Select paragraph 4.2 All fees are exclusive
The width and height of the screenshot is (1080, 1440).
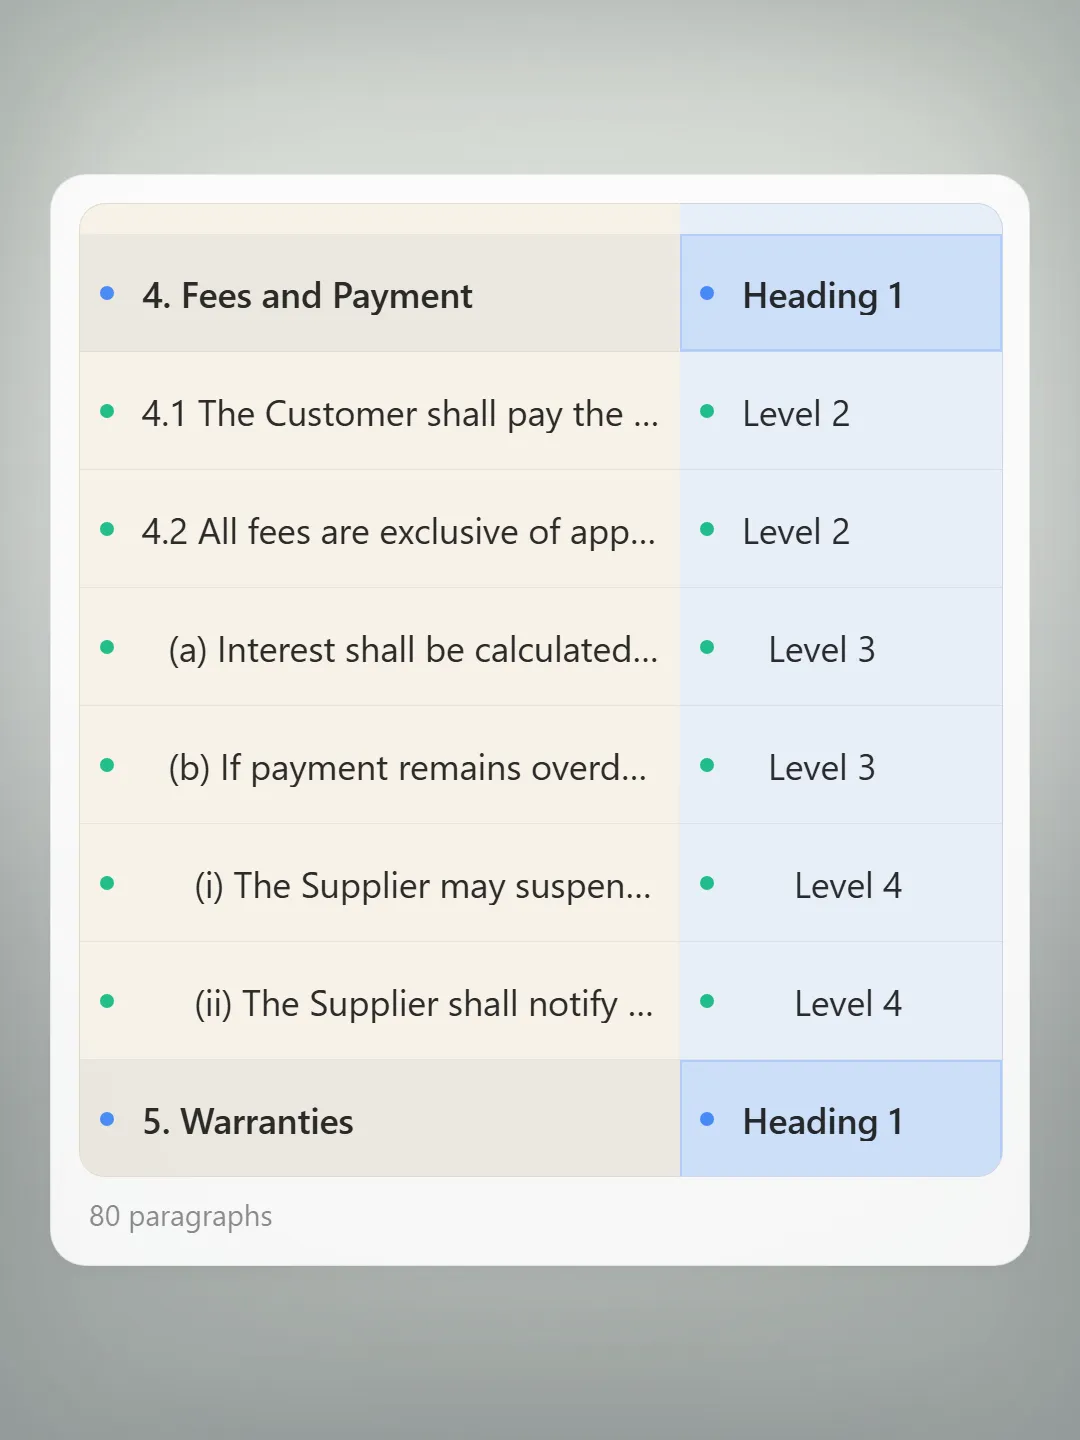coord(380,529)
